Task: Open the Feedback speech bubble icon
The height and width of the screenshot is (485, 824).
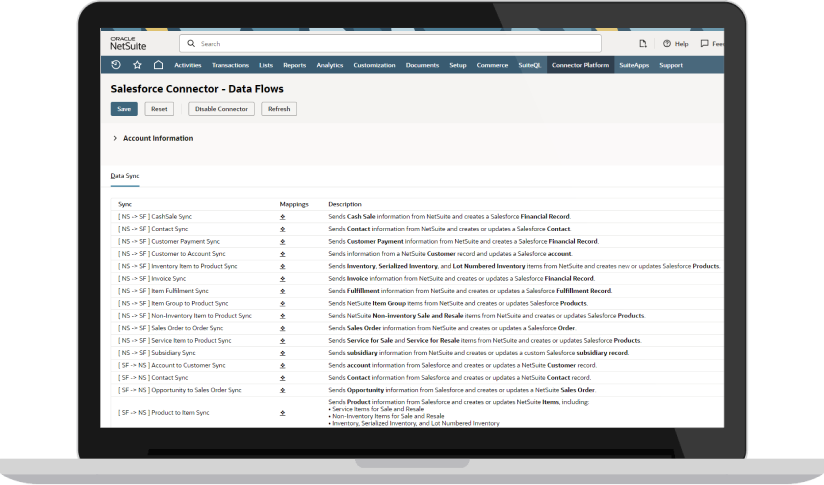Action: 705,44
